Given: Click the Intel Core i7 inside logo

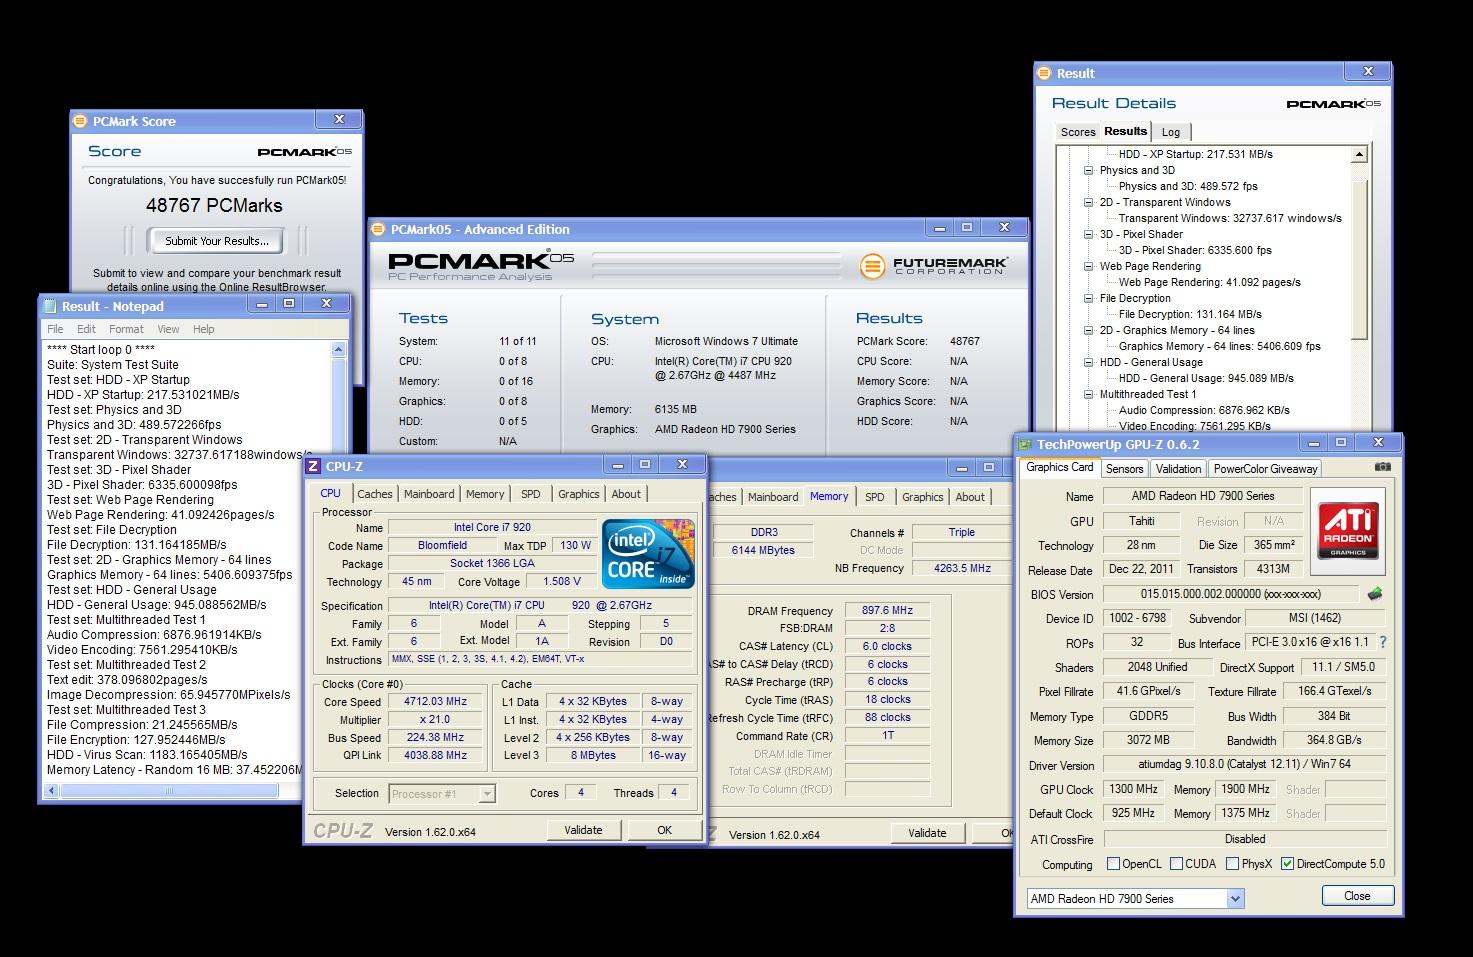Looking at the screenshot, I should [x=648, y=553].
